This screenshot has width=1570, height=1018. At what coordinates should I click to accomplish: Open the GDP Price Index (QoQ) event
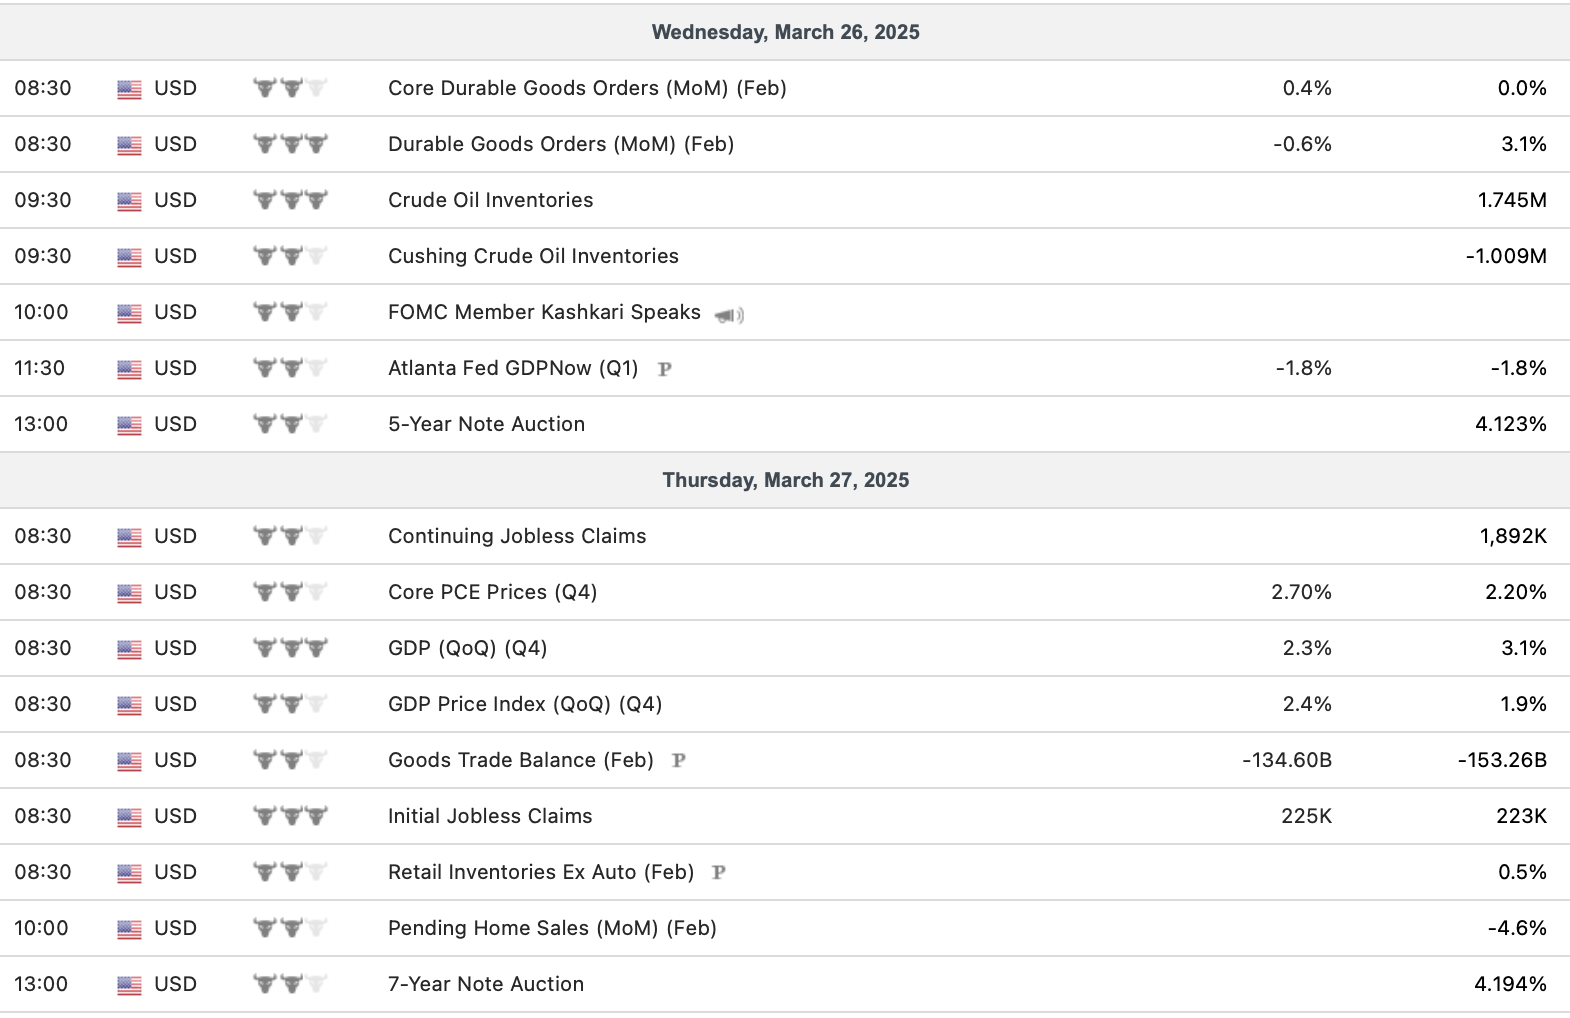(x=525, y=704)
